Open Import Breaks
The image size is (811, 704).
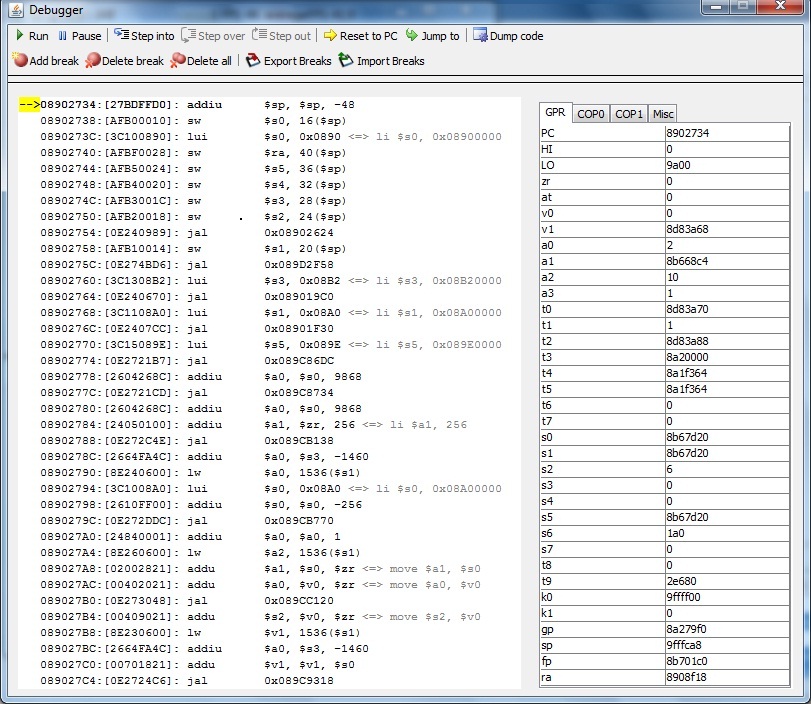tap(381, 61)
